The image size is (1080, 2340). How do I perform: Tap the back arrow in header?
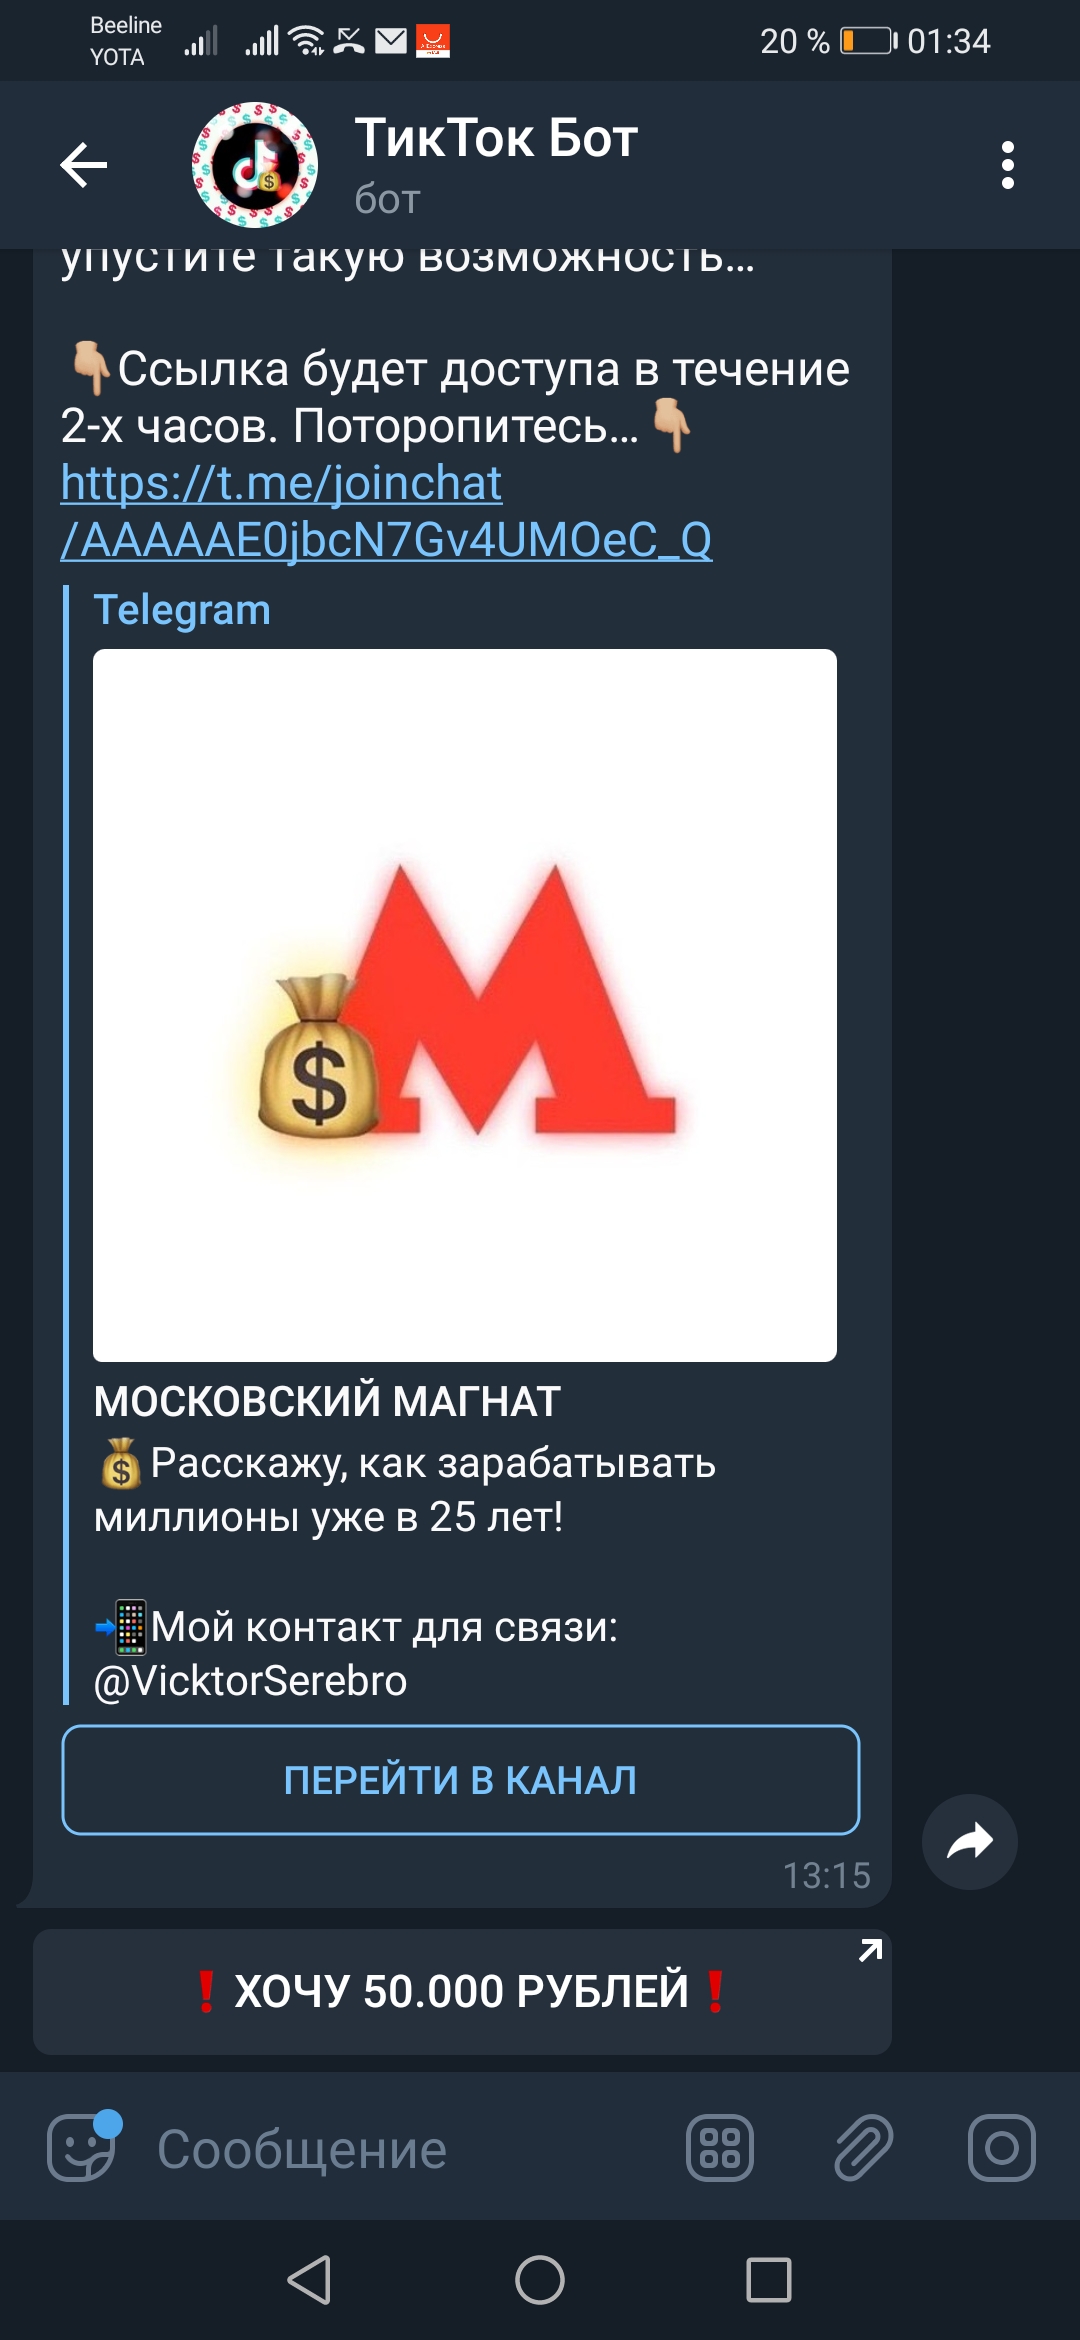pos(84,165)
